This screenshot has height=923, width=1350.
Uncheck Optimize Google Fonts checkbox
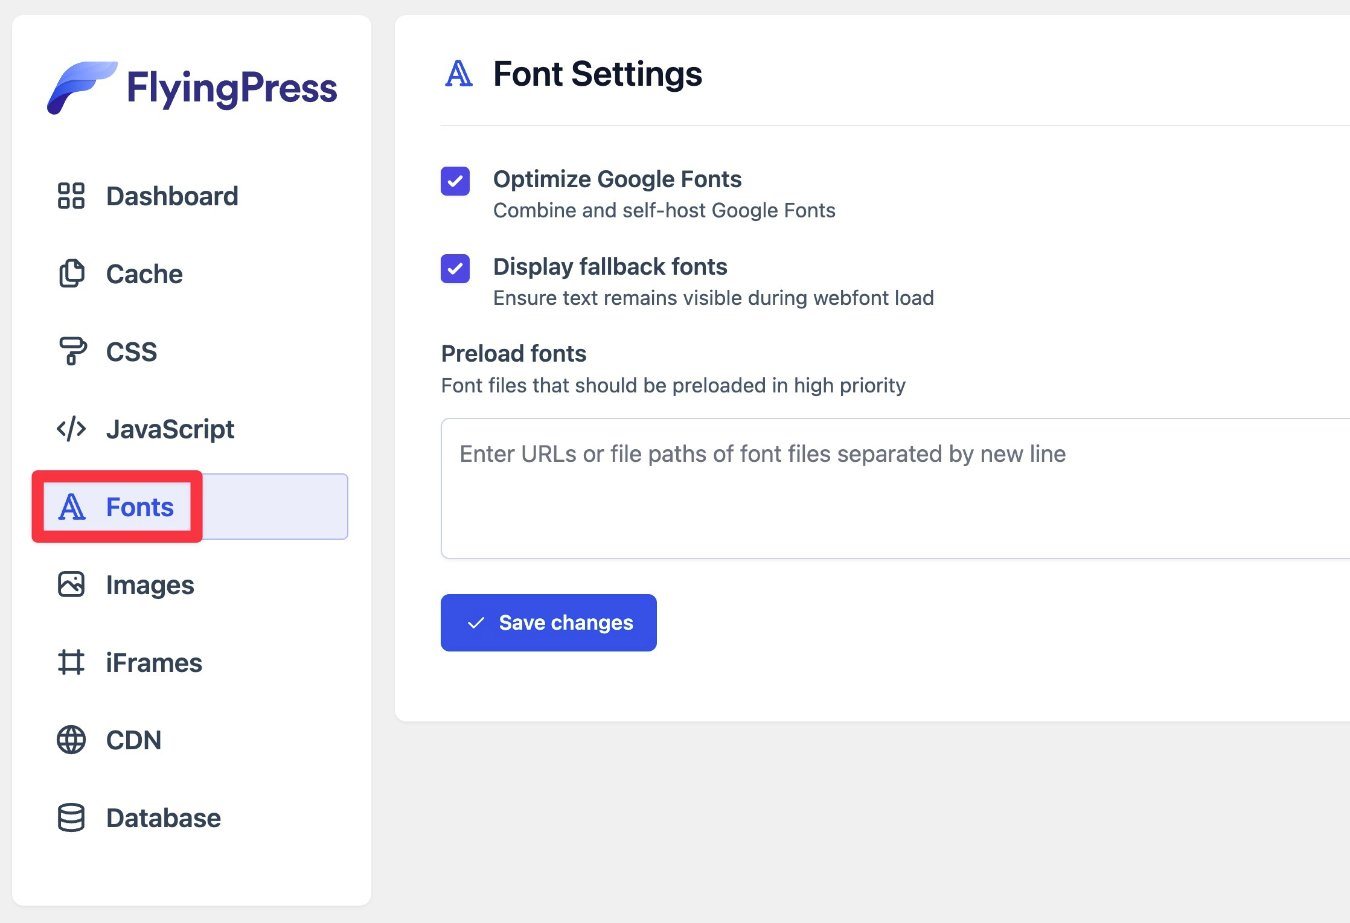coord(455,181)
